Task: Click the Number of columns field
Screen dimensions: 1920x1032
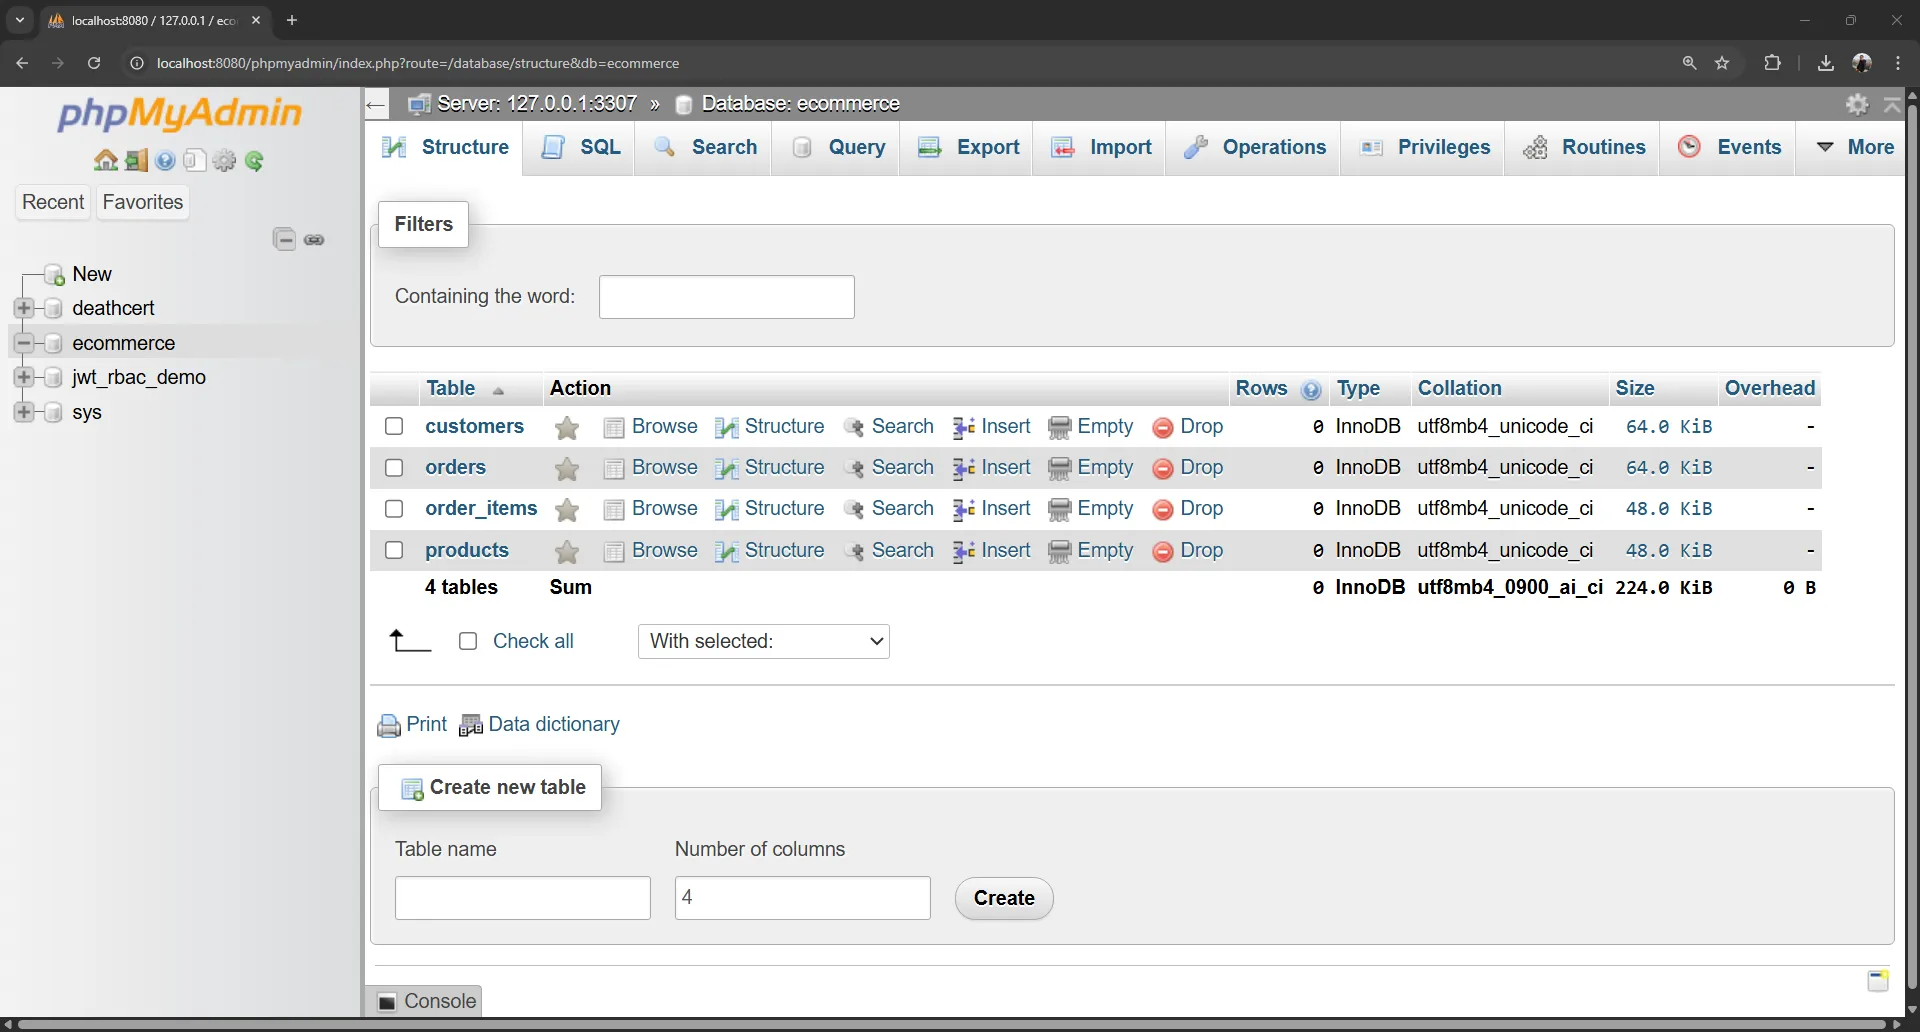Action: tap(803, 897)
